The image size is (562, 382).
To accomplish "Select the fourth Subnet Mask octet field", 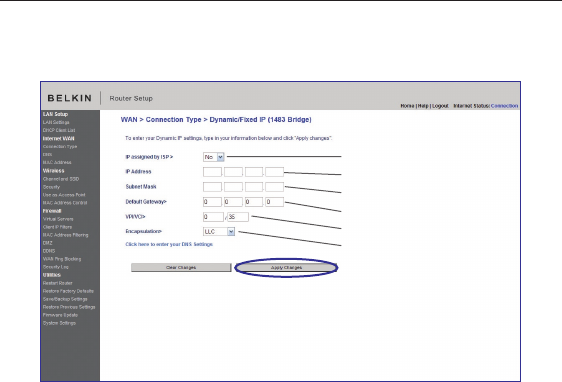I will (275, 187).
